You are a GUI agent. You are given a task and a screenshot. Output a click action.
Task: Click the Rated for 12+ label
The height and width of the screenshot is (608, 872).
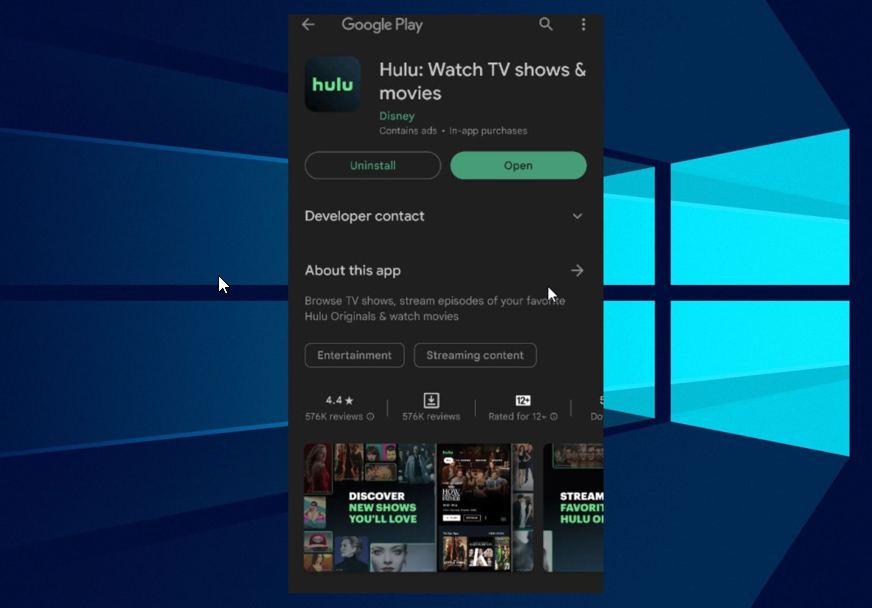pos(517,417)
